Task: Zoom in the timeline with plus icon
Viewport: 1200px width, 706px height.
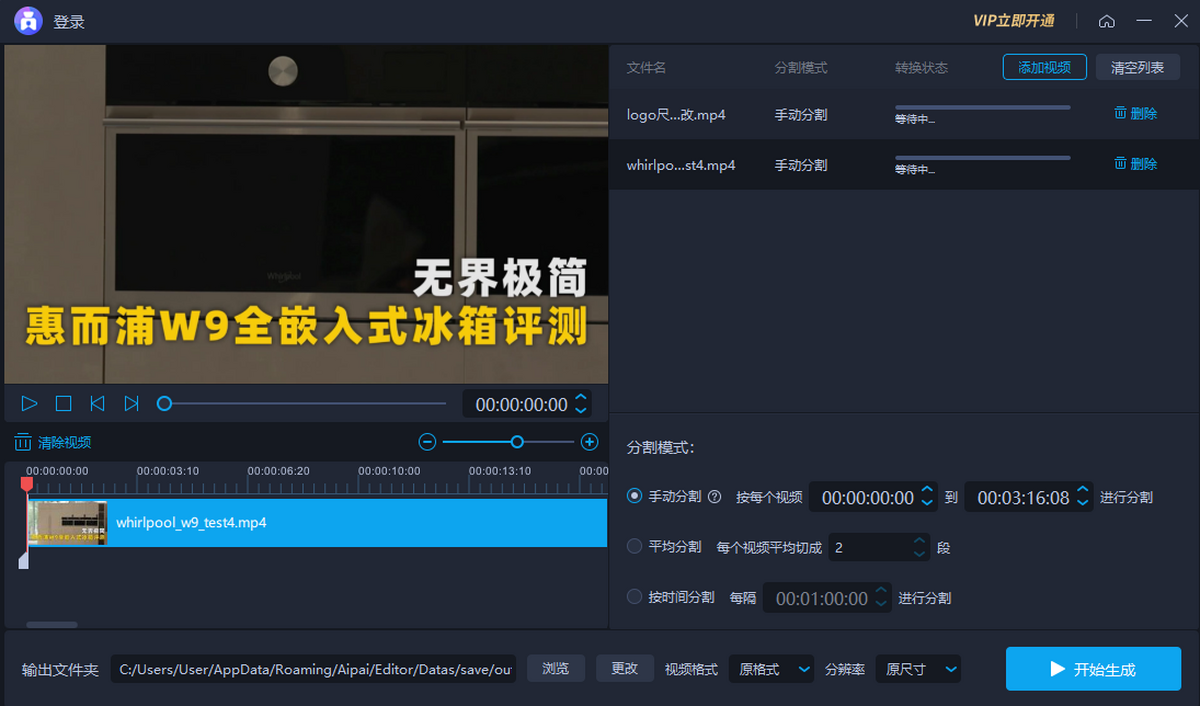Action: 590,442
